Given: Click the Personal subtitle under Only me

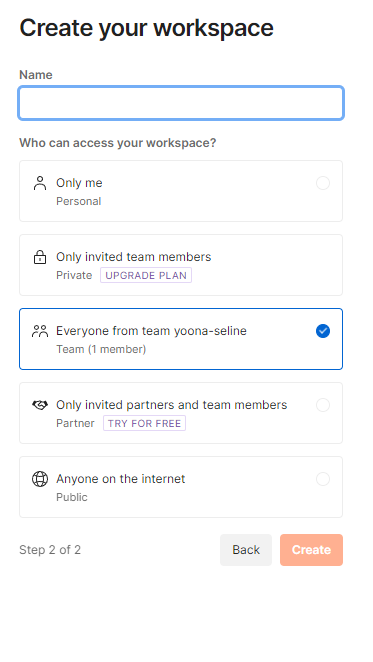Looking at the screenshot, I should pyautogui.click(x=79, y=201).
